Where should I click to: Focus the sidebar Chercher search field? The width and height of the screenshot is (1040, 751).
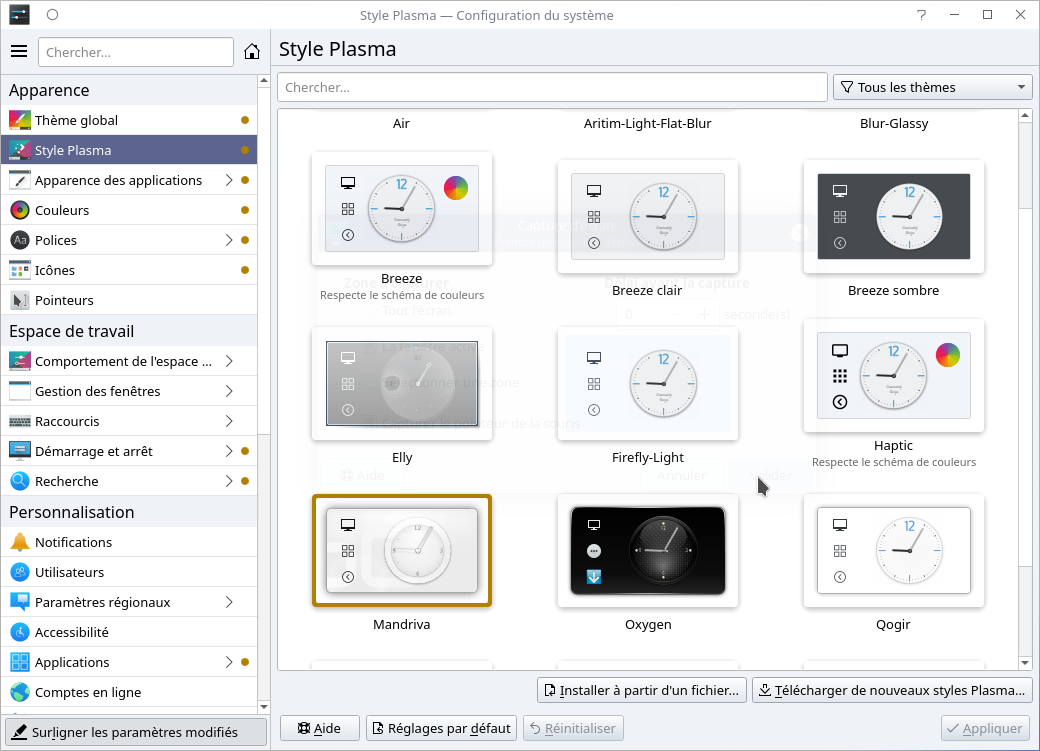coord(136,52)
